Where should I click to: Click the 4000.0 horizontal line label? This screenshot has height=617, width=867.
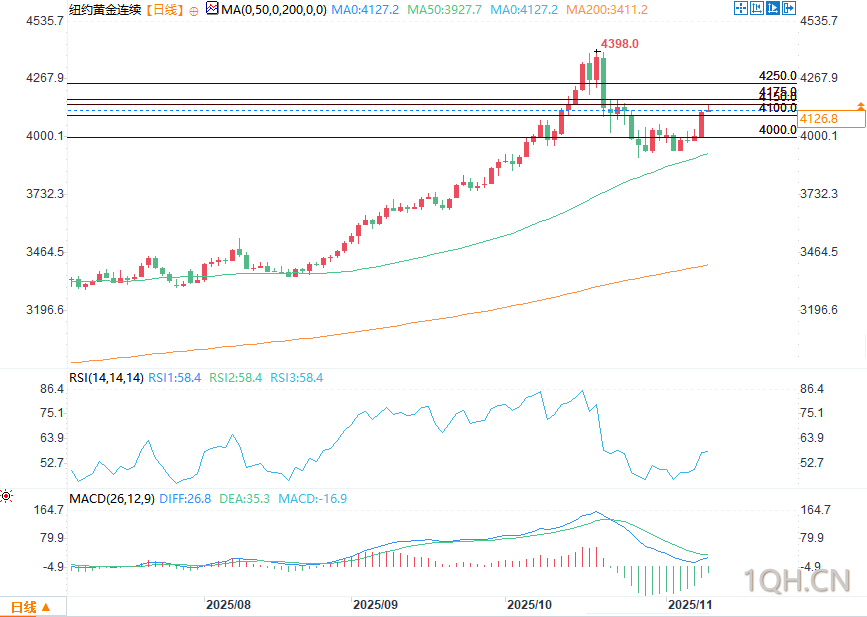(x=777, y=129)
